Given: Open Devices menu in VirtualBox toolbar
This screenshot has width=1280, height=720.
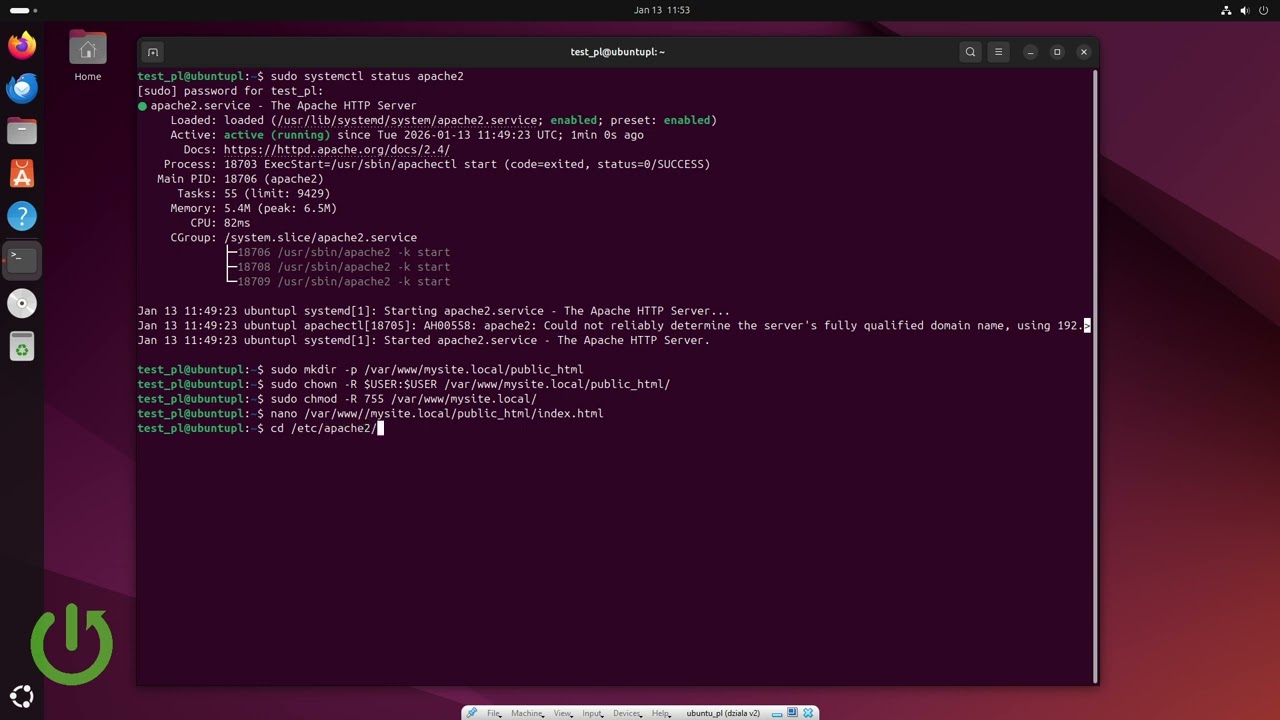Looking at the screenshot, I should [x=627, y=713].
